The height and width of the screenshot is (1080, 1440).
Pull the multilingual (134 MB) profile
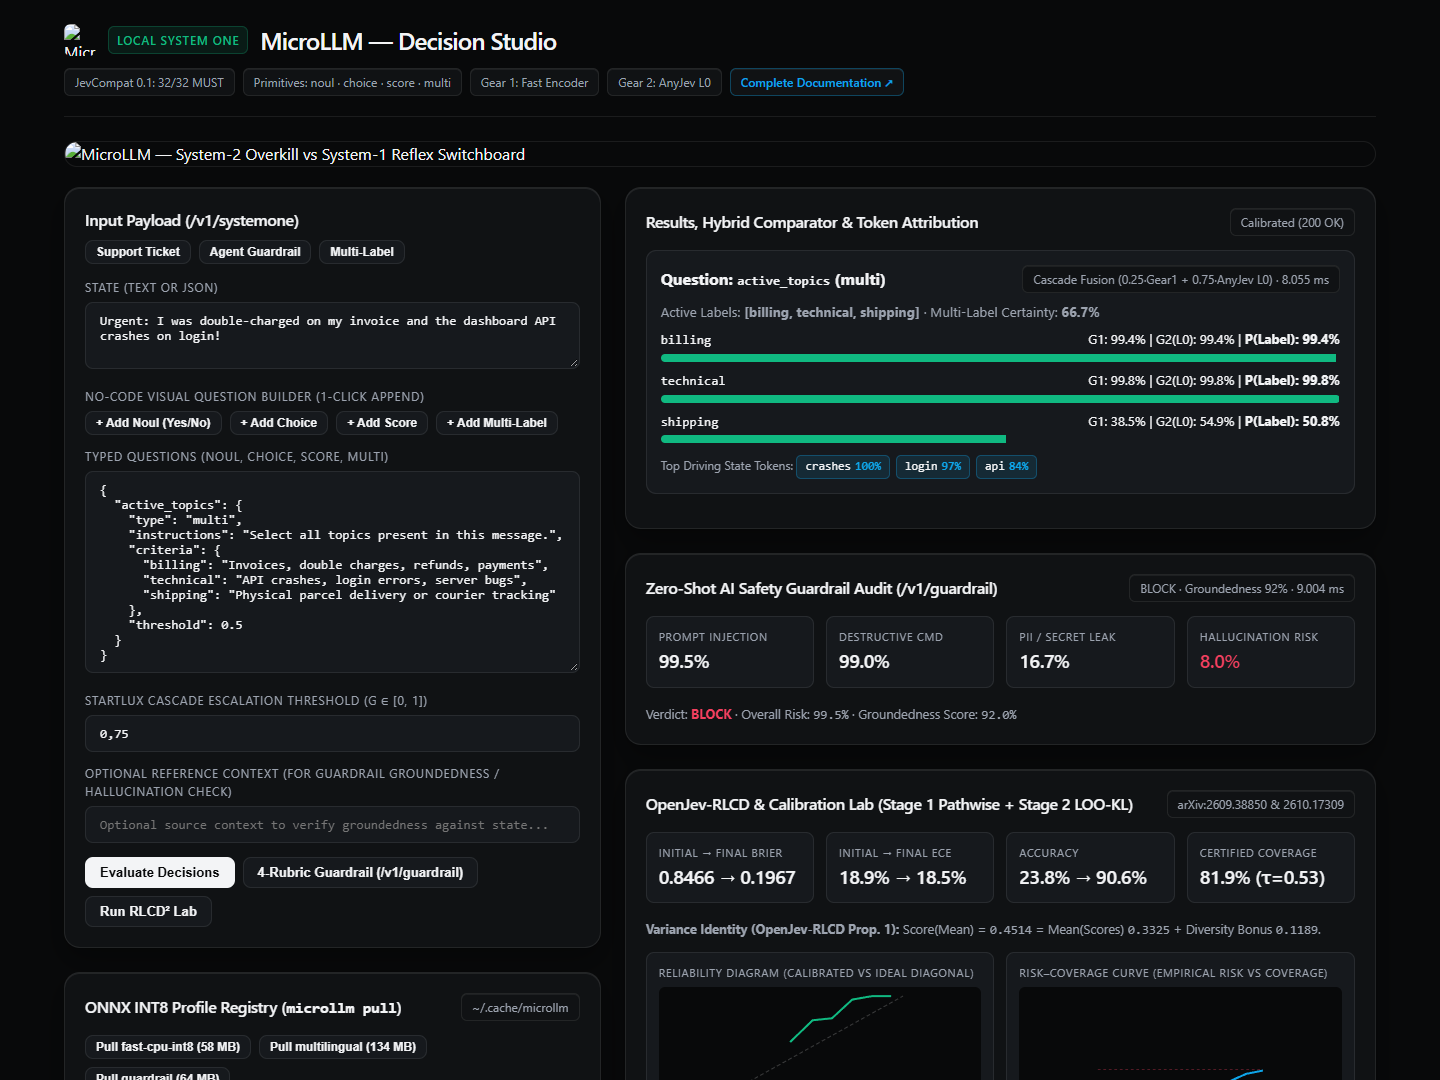tap(343, 1047)
